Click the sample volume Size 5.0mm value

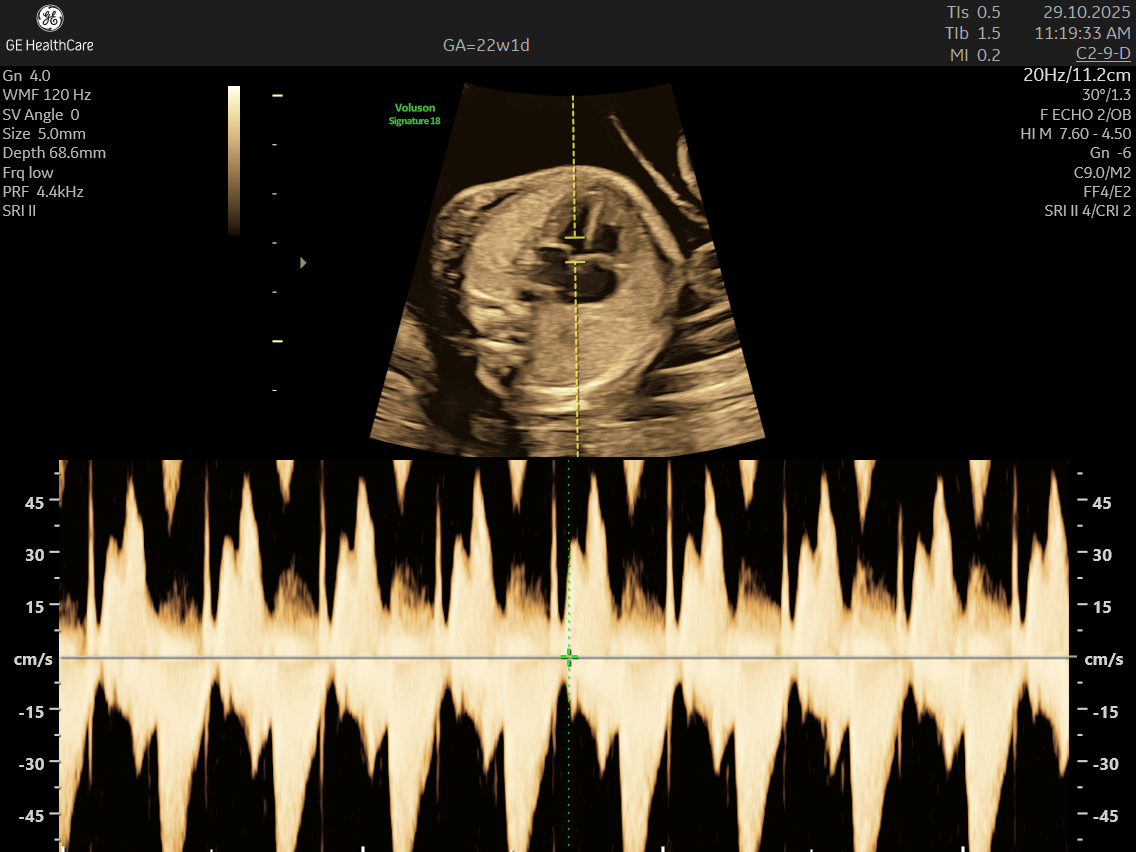[x=44, y=134]
